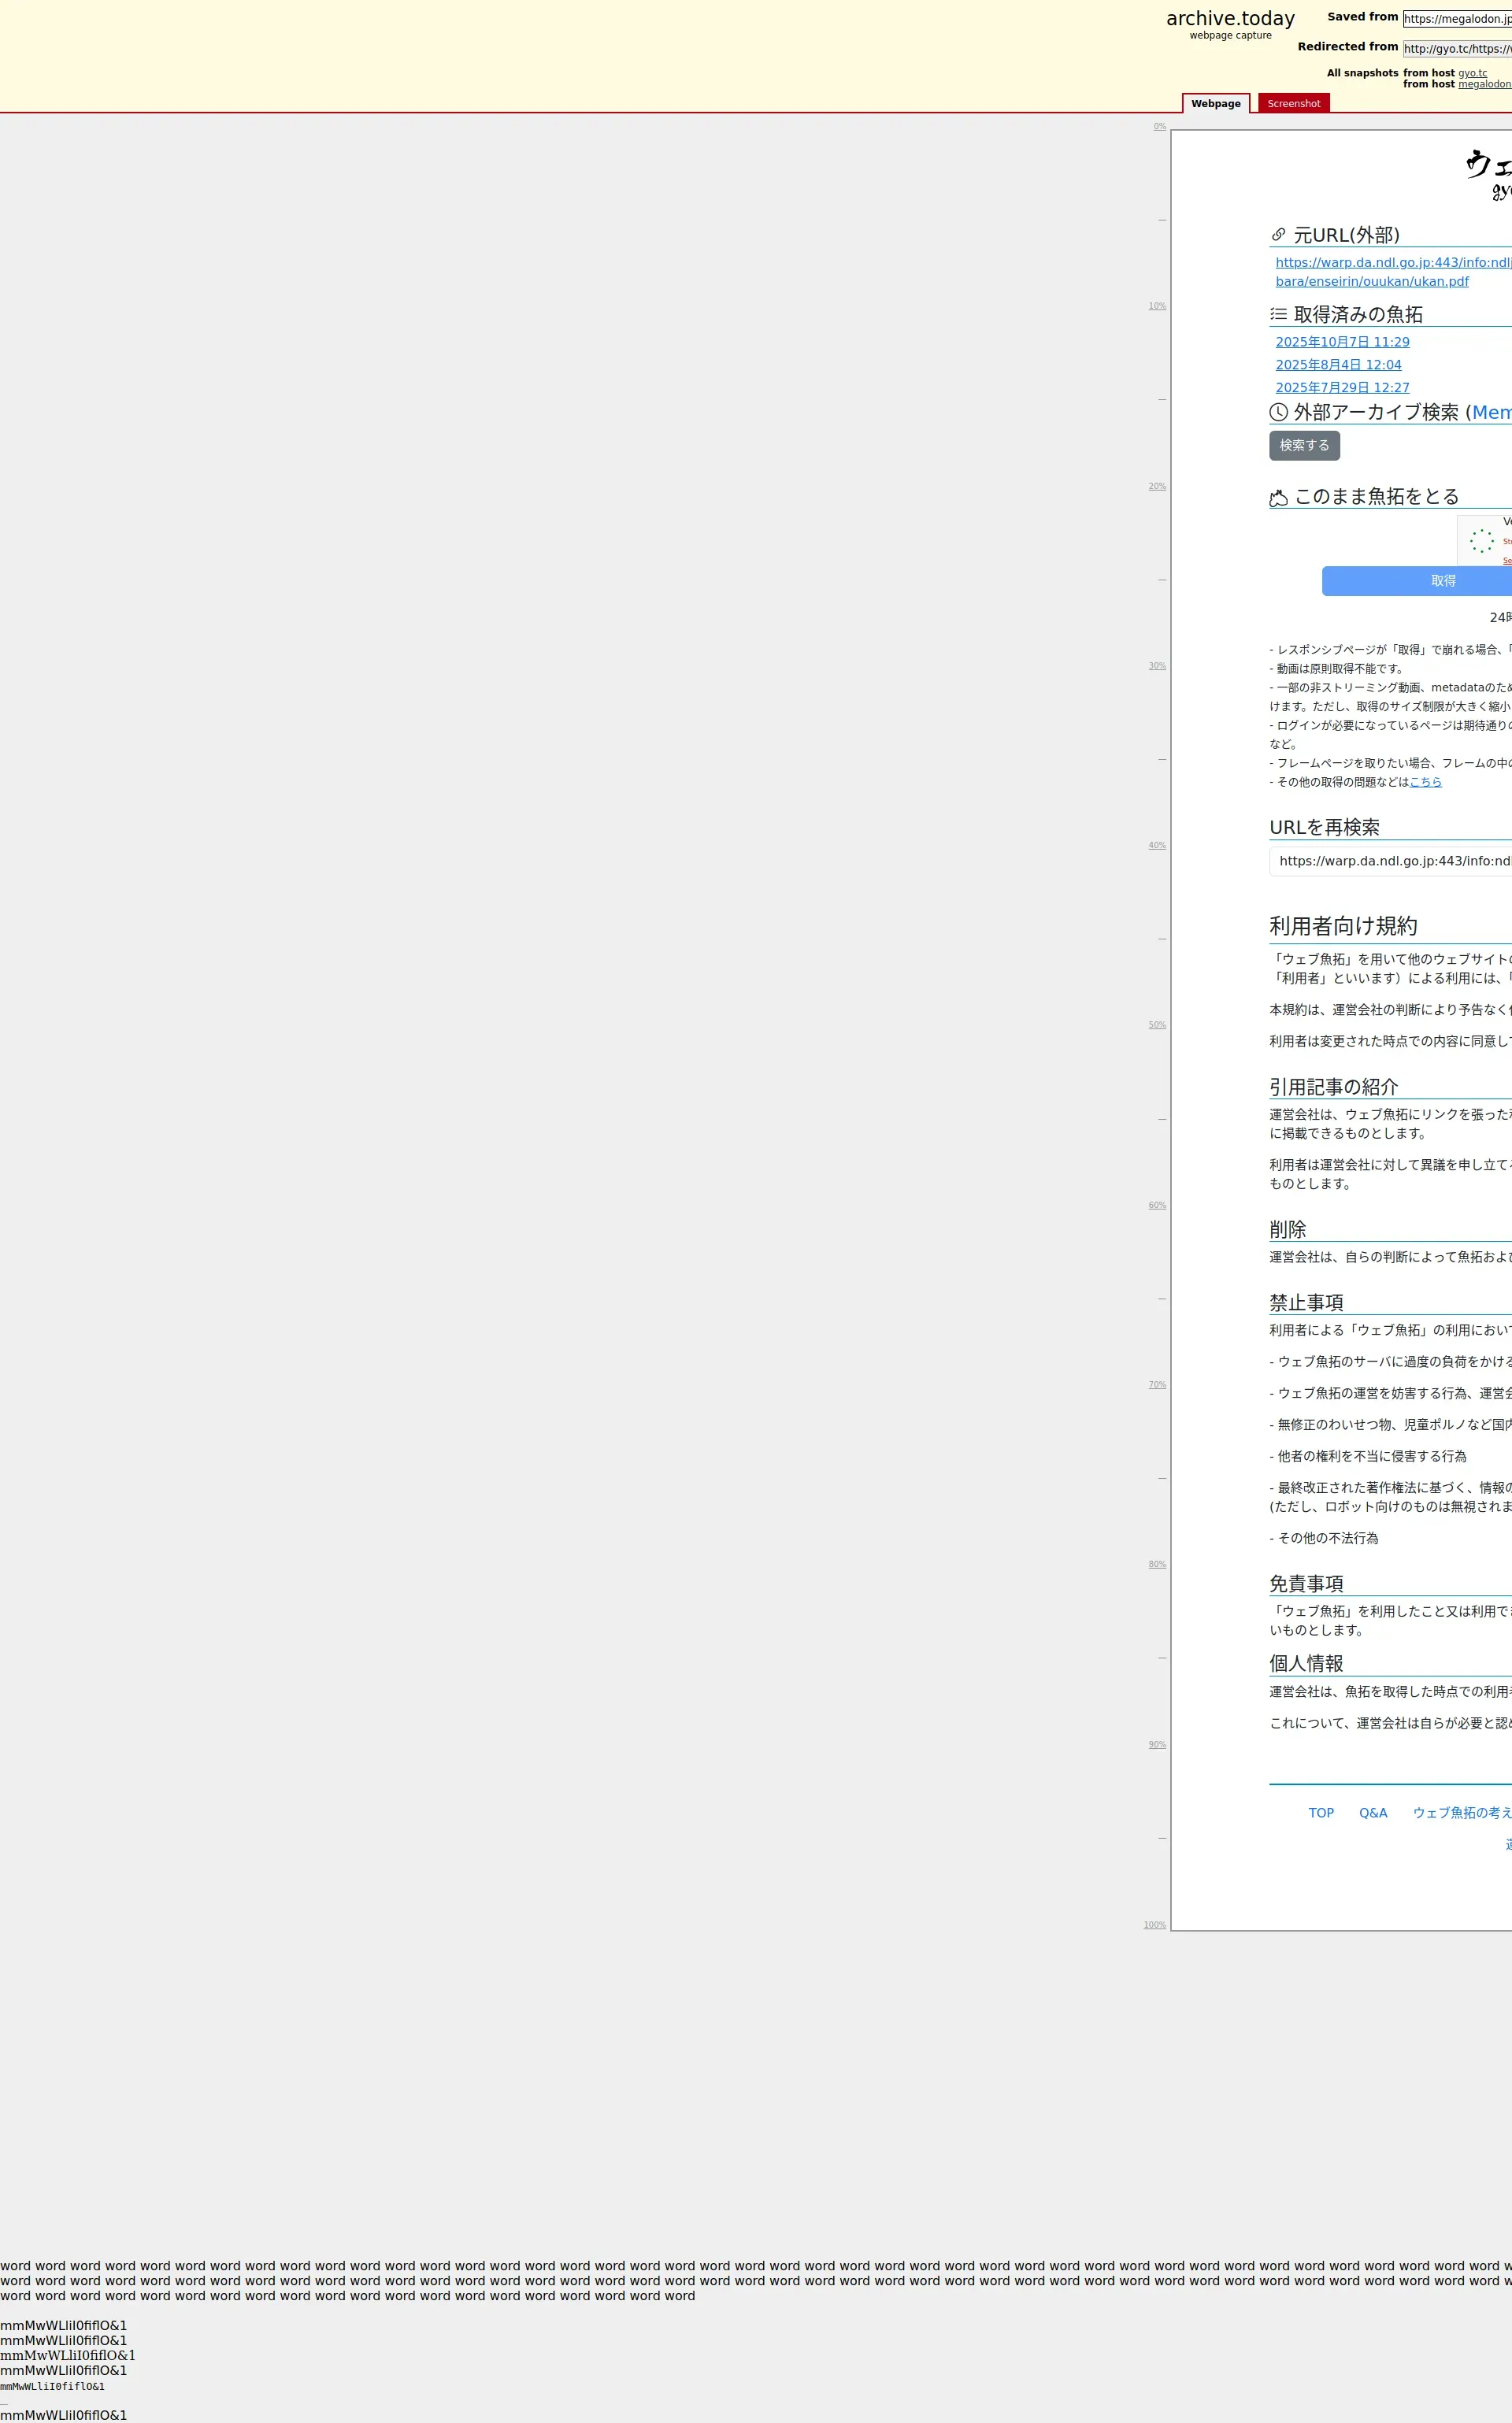Click the list icon beside 取得済みの魚拓
The image size is (1512, 2423).
[1278, 314]
